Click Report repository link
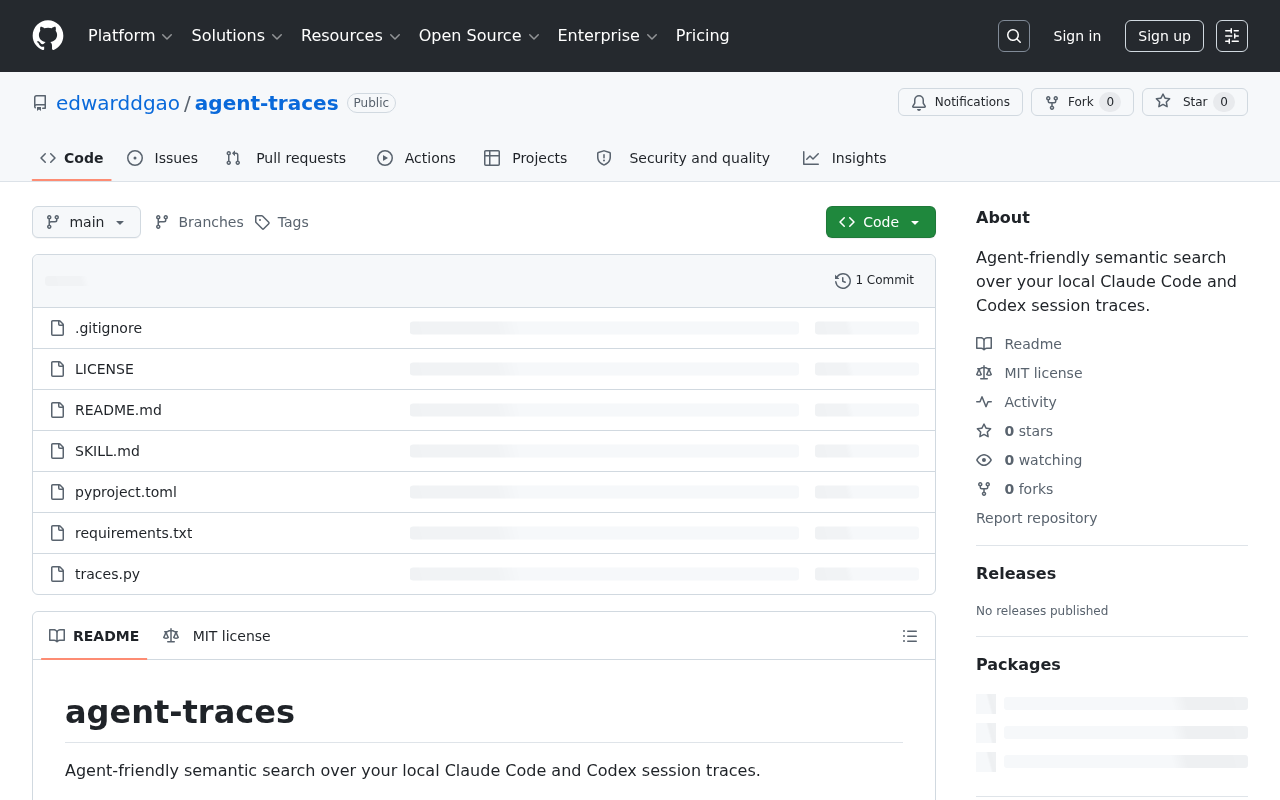The width and height of the screenshot is (1280, 800). coord(1036,518)
